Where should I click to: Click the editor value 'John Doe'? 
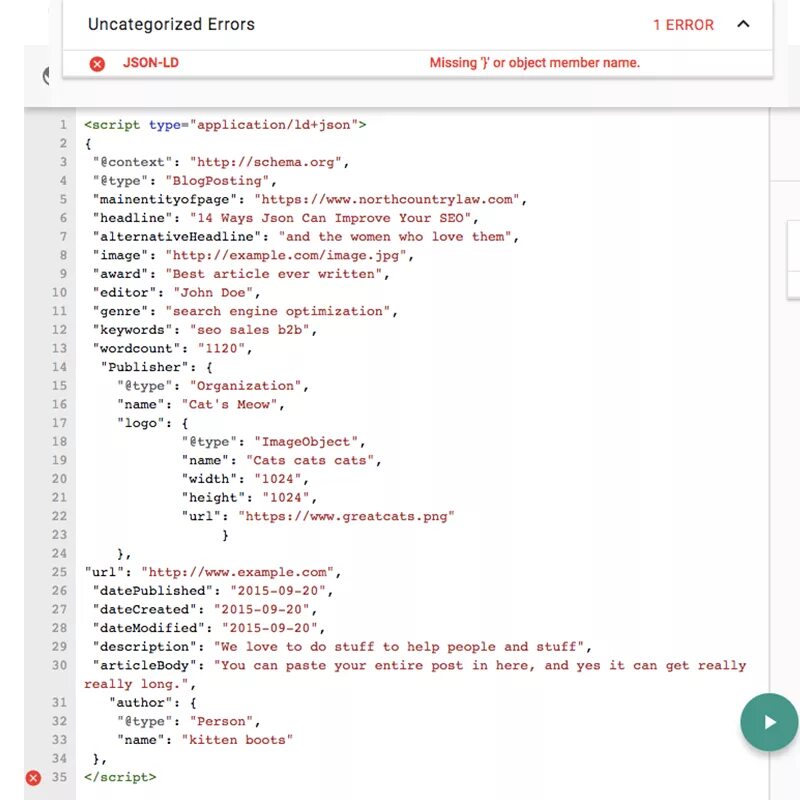[213, 292]
